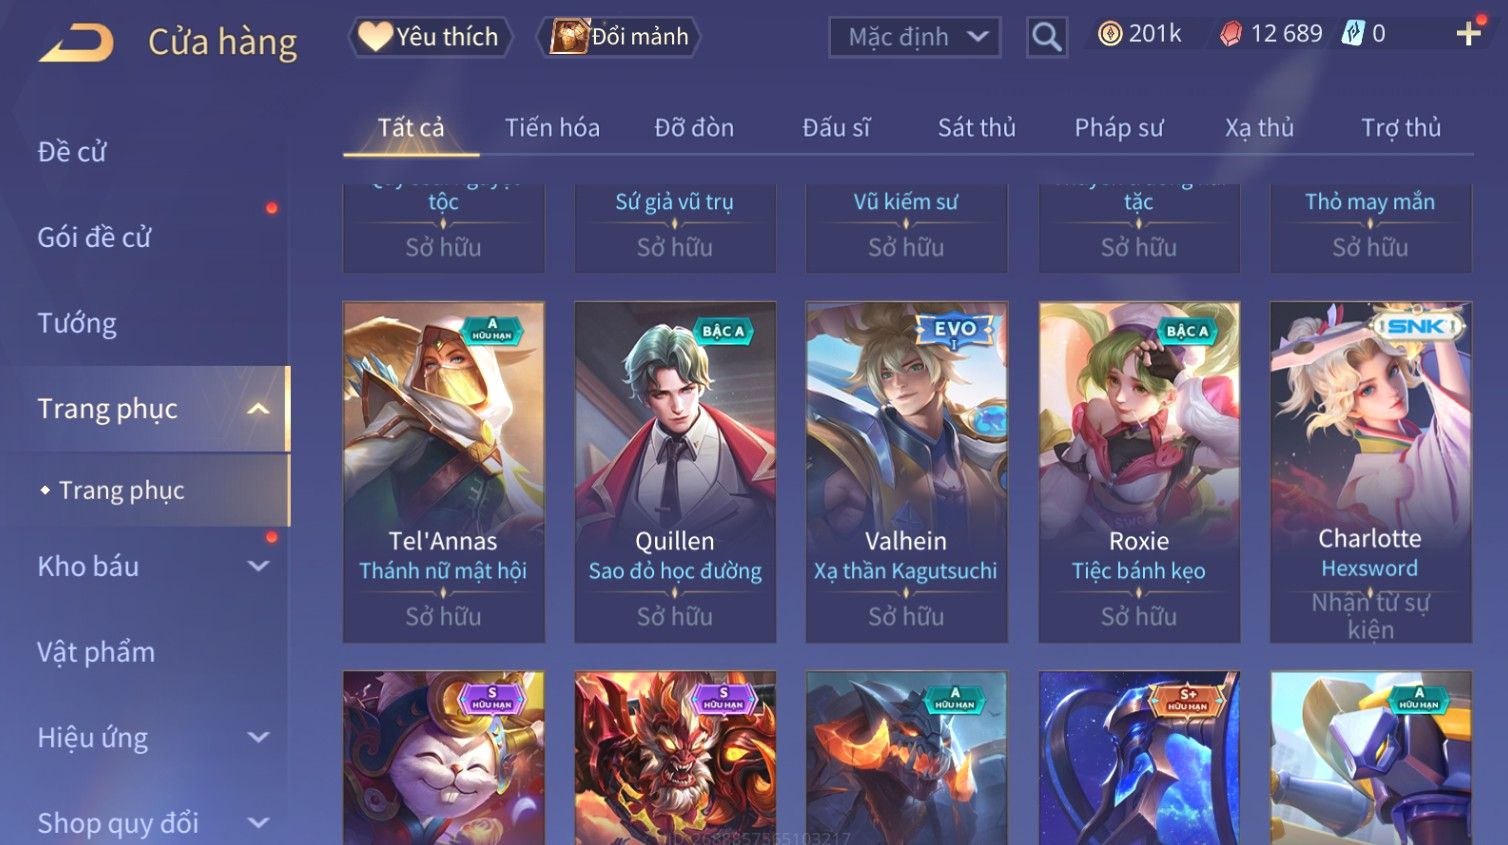
Task: Switch to the Tiến hóa tab
Action: [552, 128]
